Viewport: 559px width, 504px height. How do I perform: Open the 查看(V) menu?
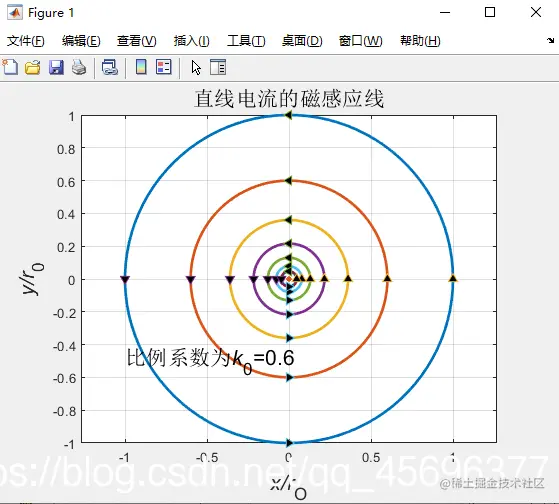coord(137,41)
